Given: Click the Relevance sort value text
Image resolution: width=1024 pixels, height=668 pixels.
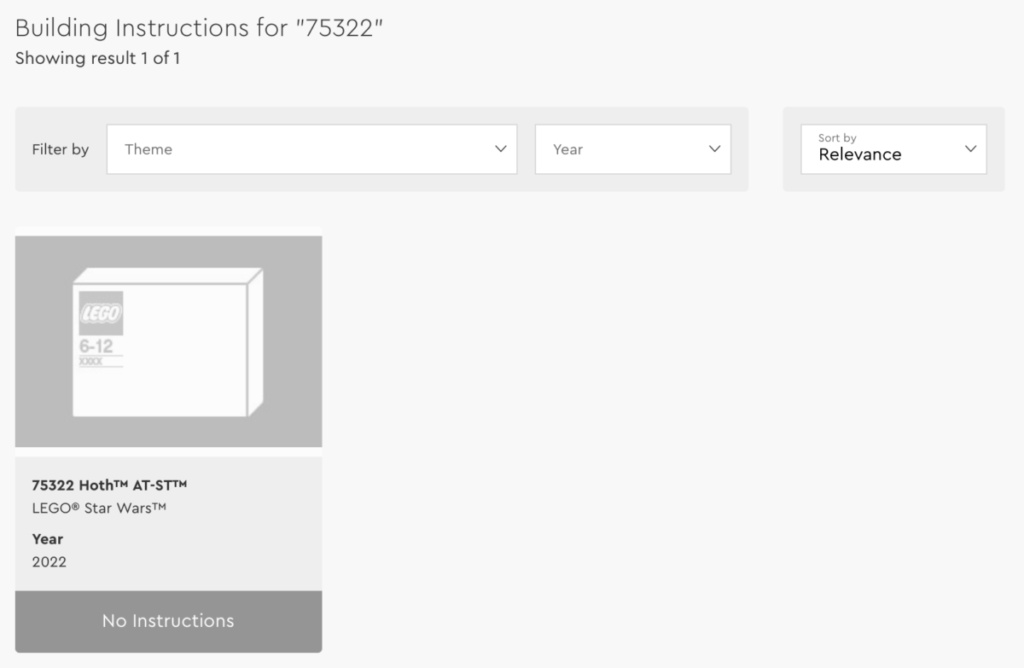Looking at the screenshot, I should [860, 155].
